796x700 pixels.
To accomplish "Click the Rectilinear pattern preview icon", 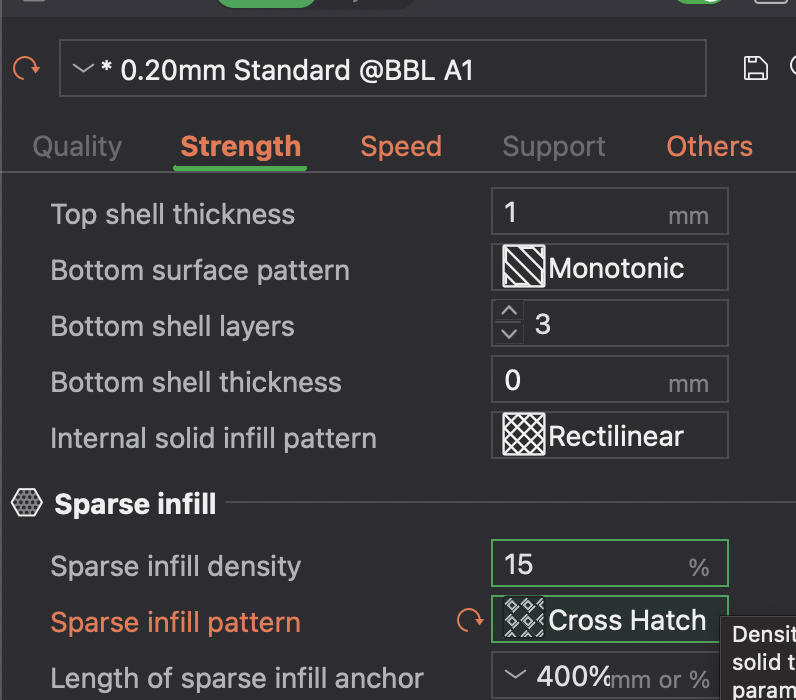I will [524, 436].
